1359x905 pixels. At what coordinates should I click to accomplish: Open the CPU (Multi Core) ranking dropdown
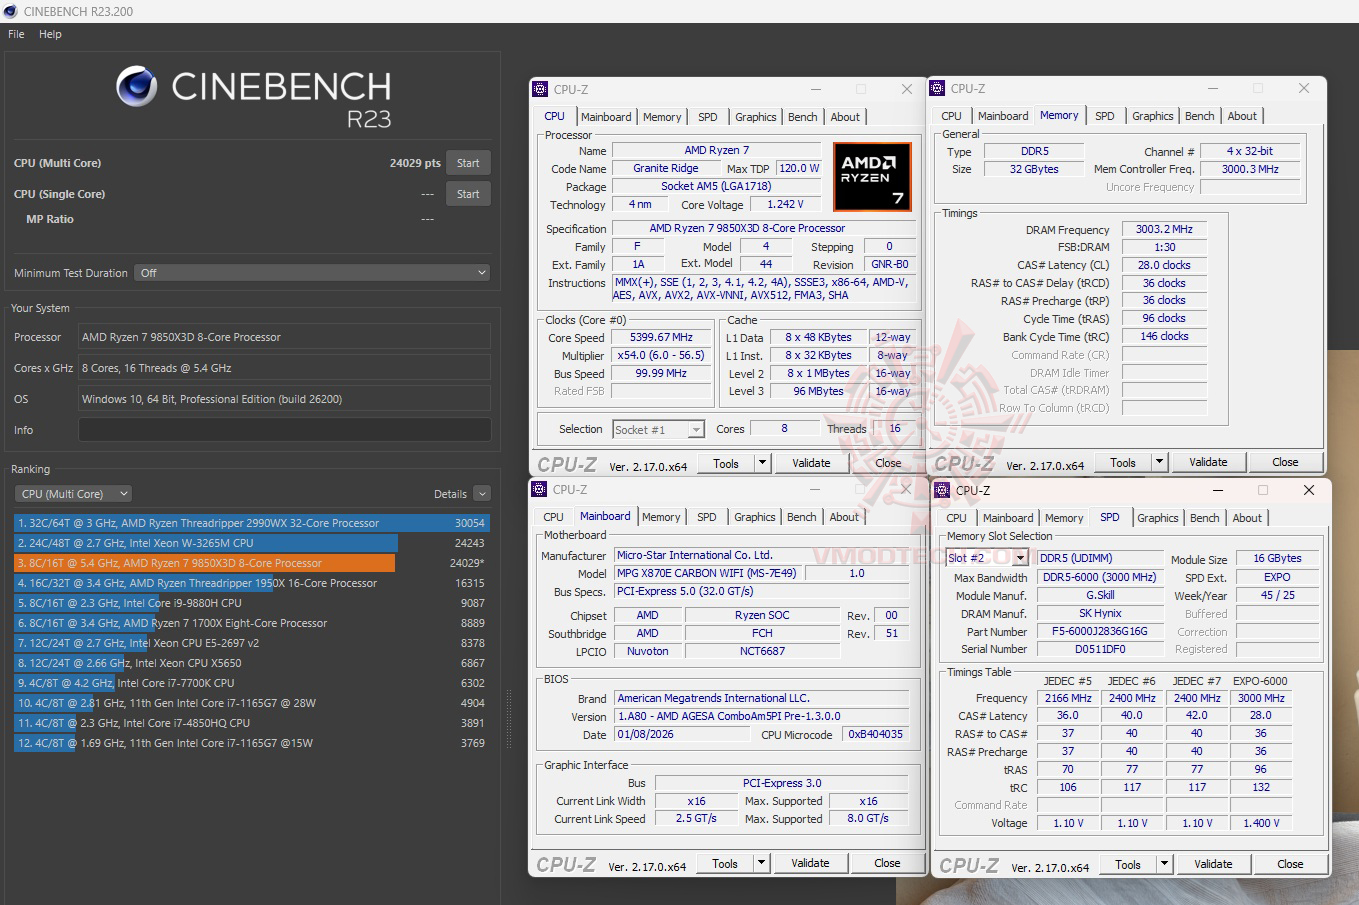(74, 494)
